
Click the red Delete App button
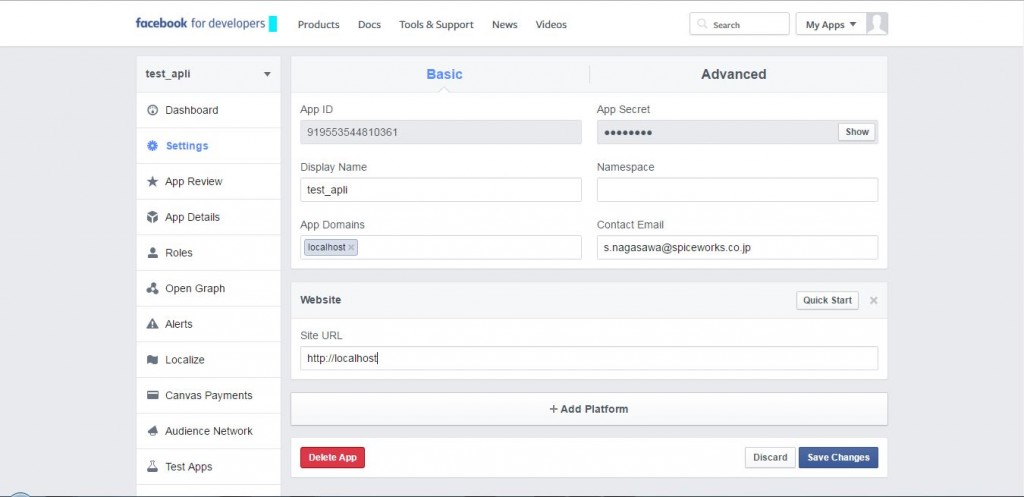point(332,457)
